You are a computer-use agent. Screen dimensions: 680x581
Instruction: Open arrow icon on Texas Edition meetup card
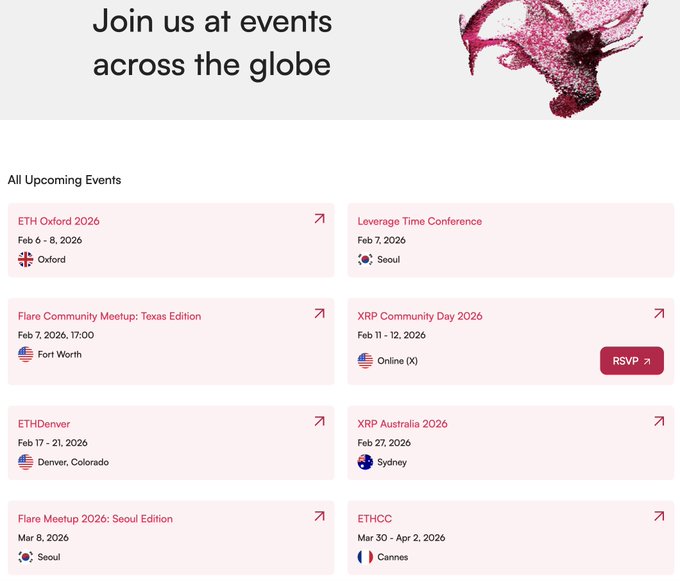coord(319,313)
